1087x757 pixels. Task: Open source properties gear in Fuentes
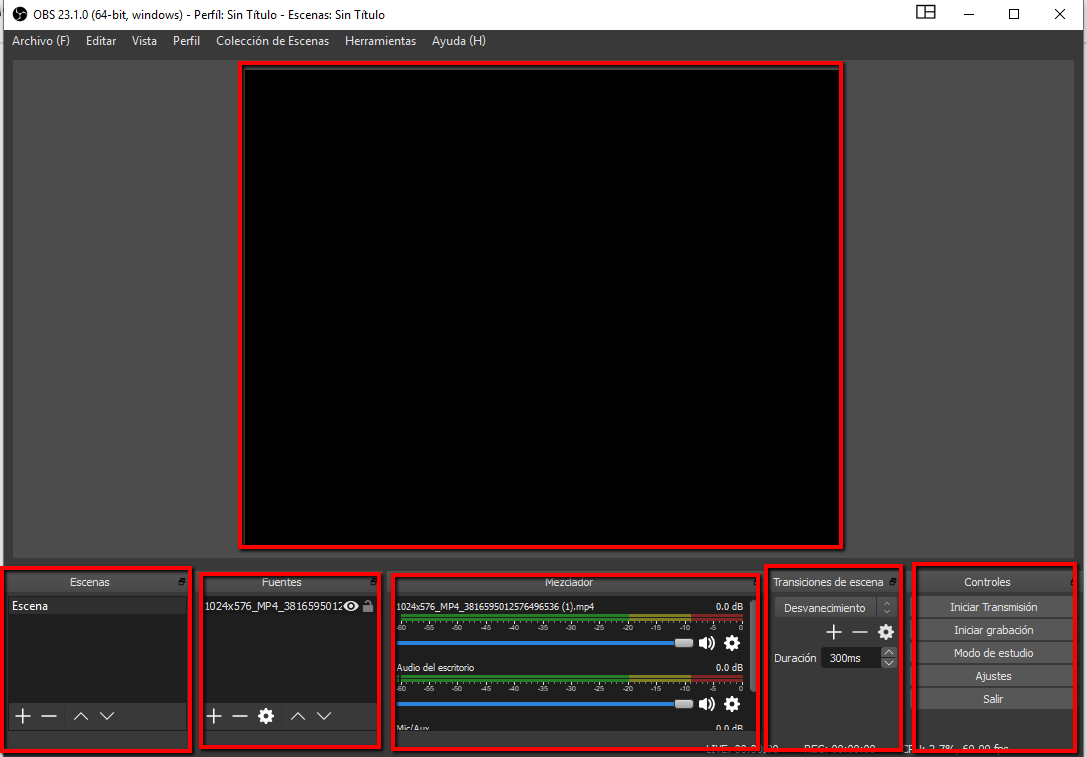266,716
